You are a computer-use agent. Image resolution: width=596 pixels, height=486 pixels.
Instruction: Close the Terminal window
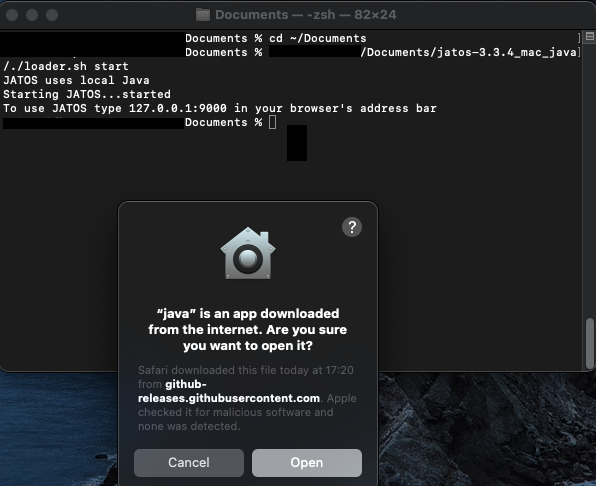(12, 15)
